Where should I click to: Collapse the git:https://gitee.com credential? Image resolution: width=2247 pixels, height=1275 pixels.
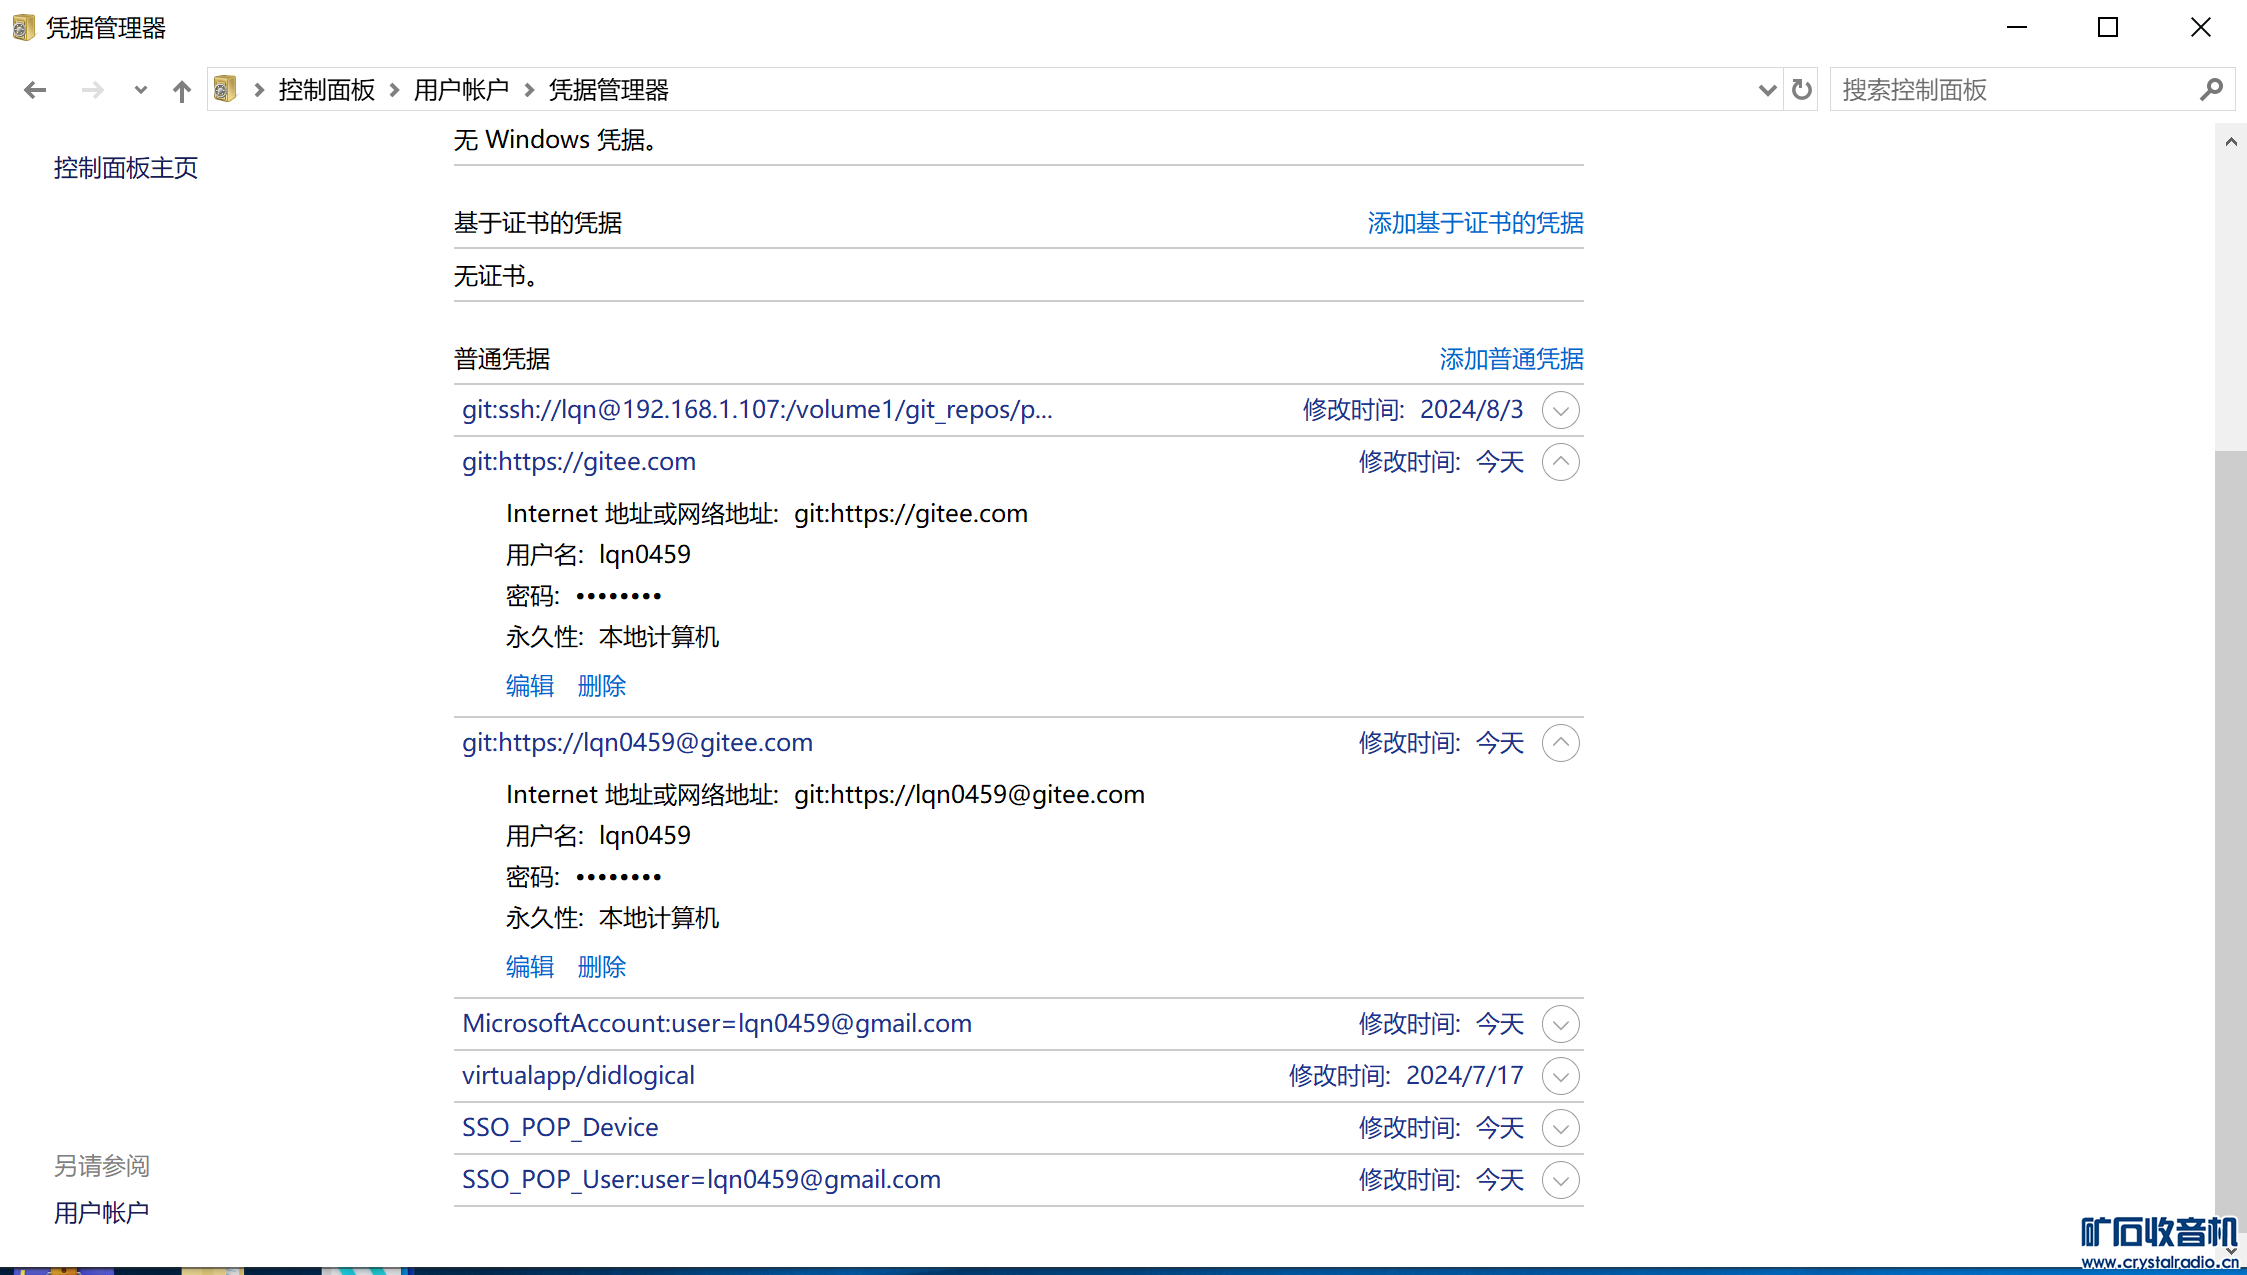1560,462
